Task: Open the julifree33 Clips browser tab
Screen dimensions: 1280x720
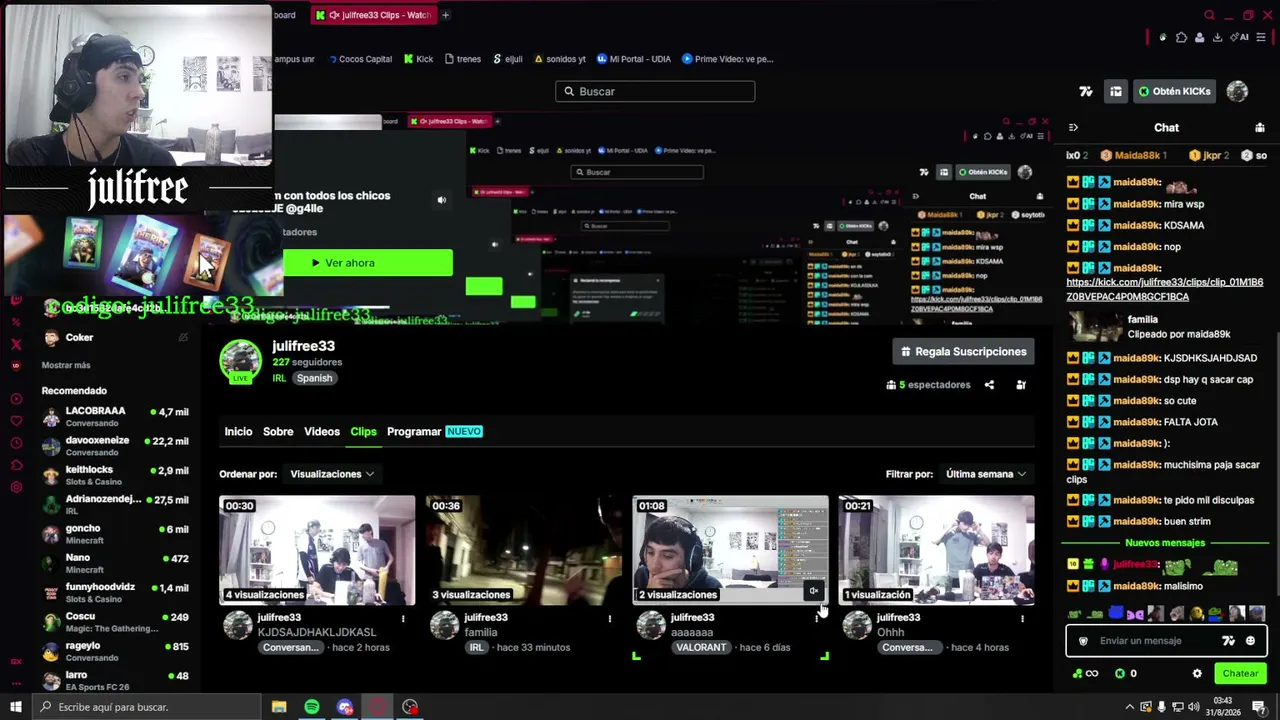Action: pos(372,15)
